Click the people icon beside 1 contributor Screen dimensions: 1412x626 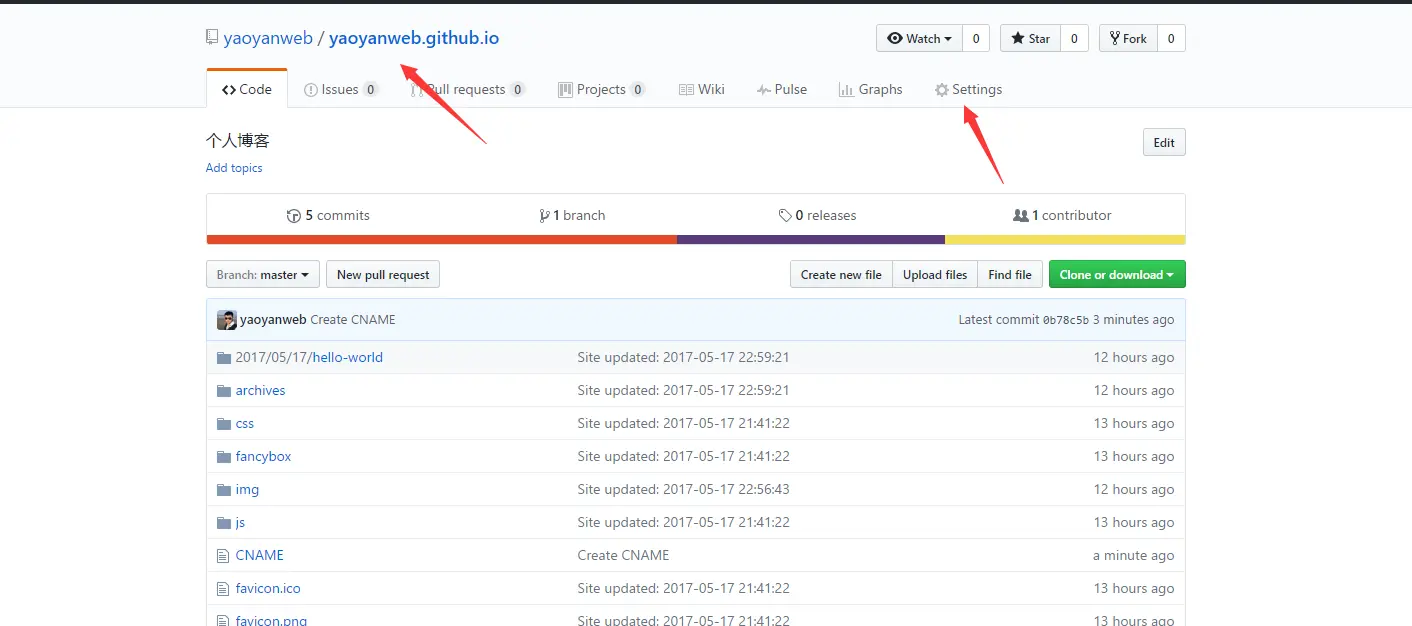click(1021, 215)
